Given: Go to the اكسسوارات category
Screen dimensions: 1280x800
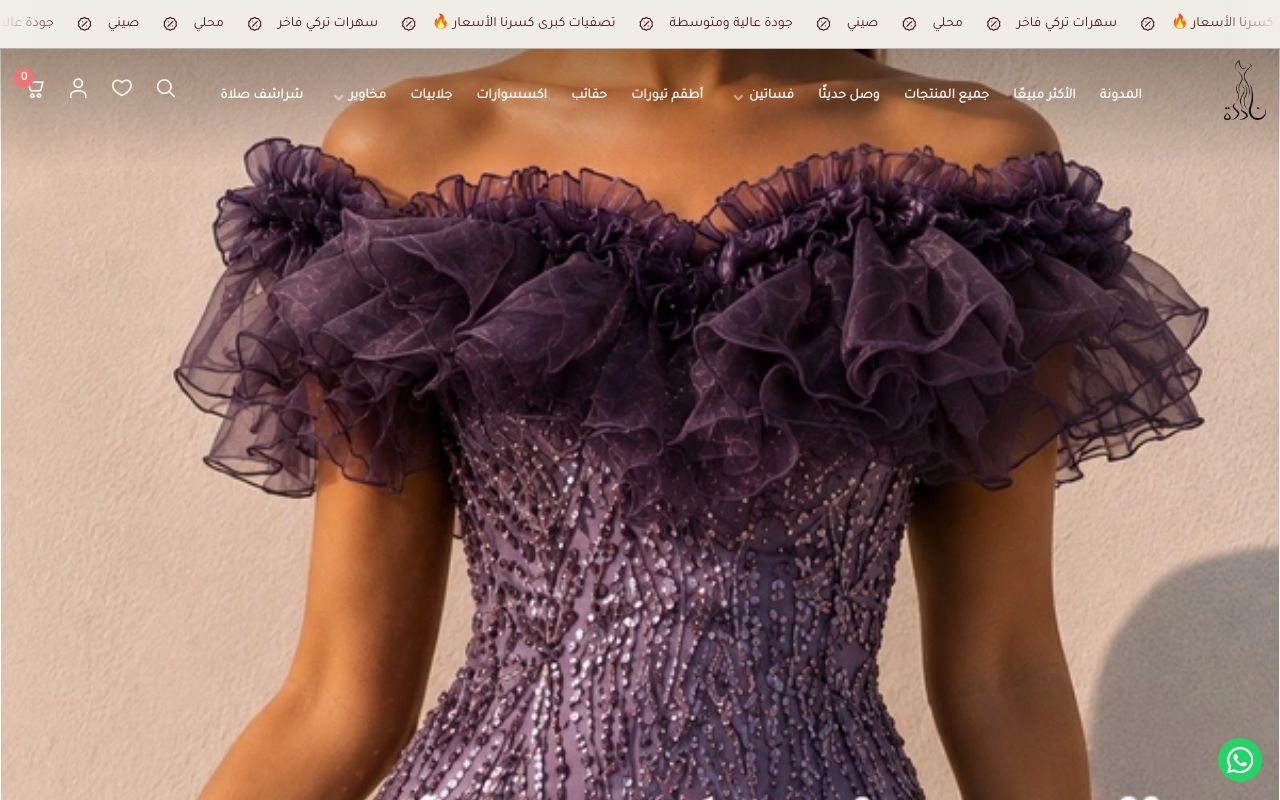Looking at the screenshot, I should click(x=511, y=95).
